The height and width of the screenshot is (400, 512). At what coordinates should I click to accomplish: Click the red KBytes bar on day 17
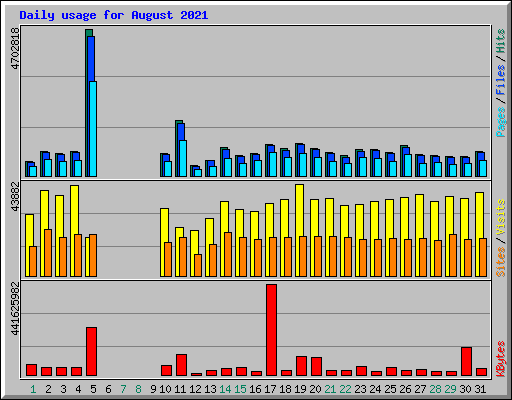point(271,330)
